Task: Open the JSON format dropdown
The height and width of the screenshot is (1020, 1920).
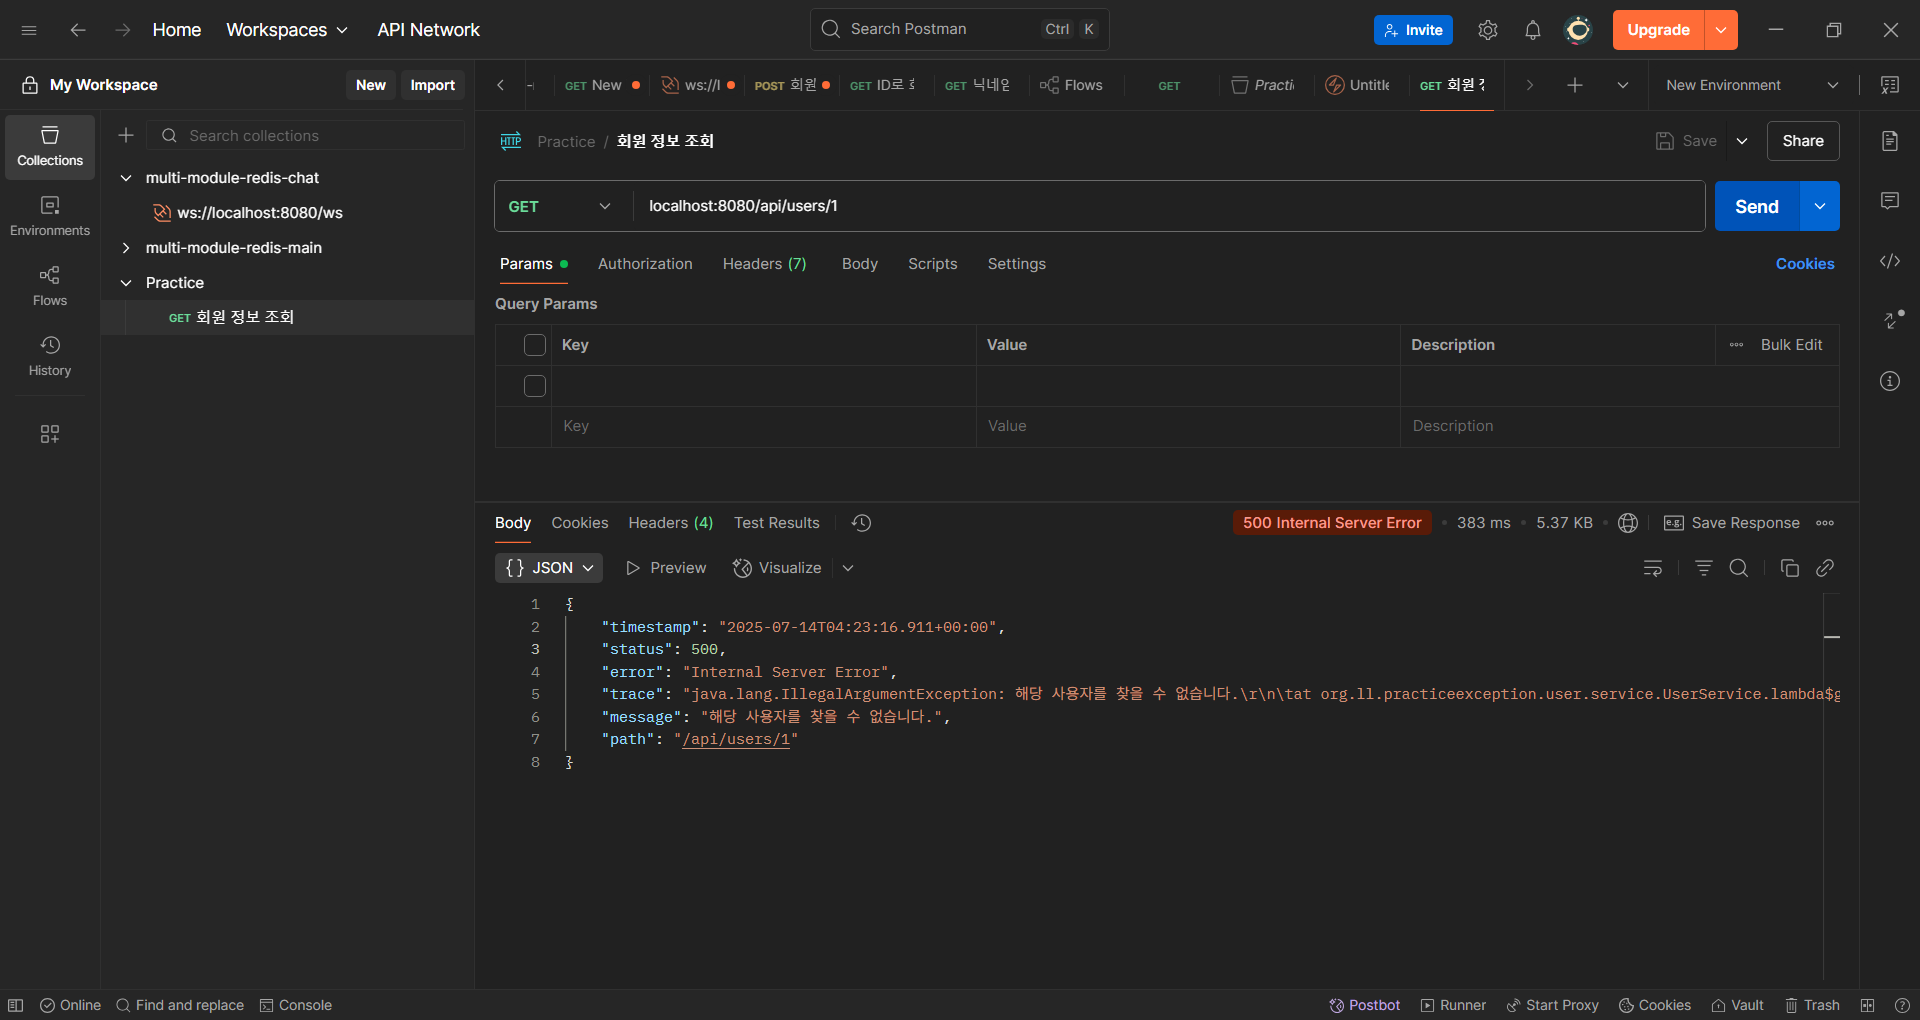Action: coord(549,568)
